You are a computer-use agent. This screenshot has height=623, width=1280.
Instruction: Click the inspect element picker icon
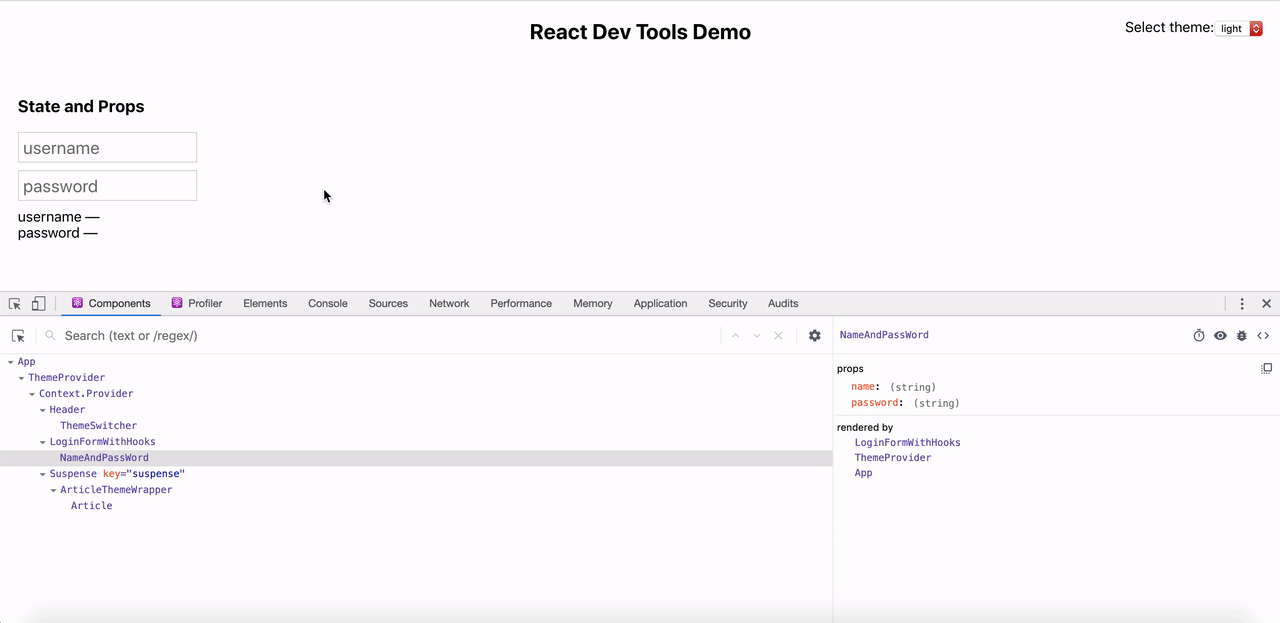(15, 304)
